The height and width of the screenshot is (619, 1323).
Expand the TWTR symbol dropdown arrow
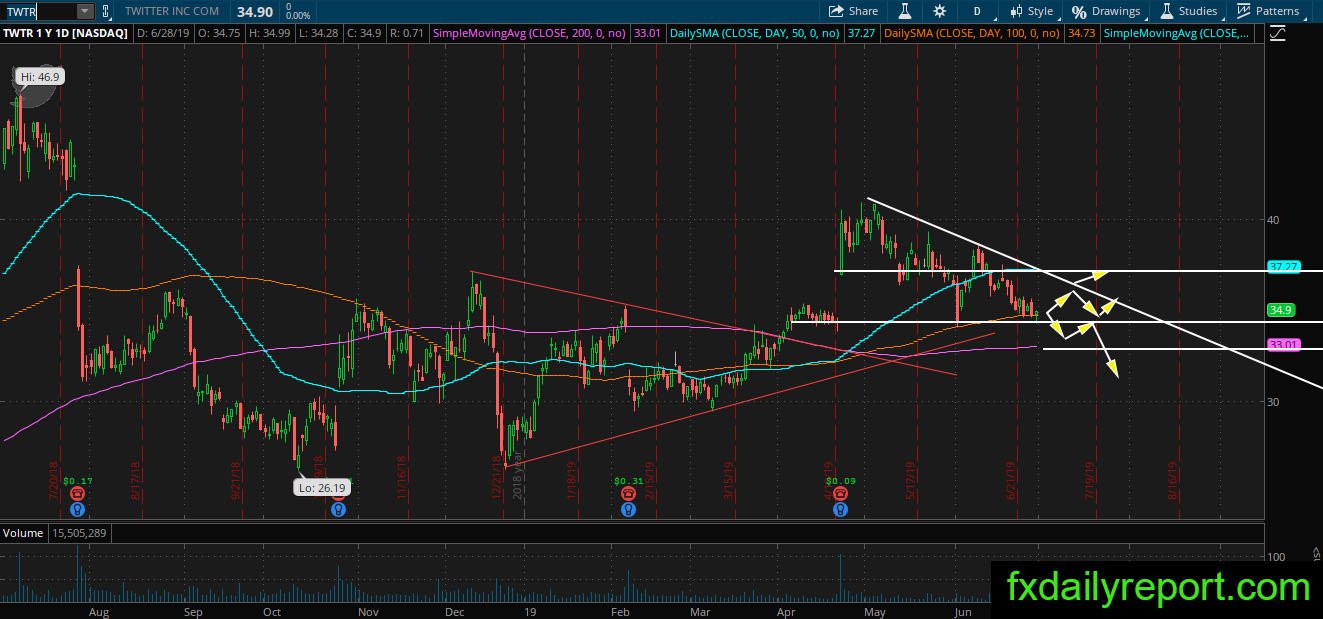[84, 11]
